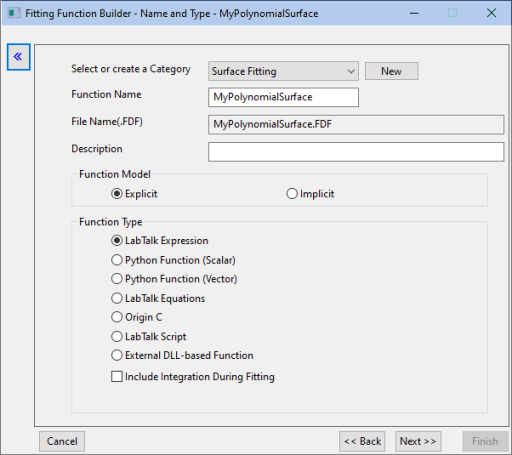Click the New category button
Image resolution: width=512 pixels, height=455 pixels.
click(391, 71)
